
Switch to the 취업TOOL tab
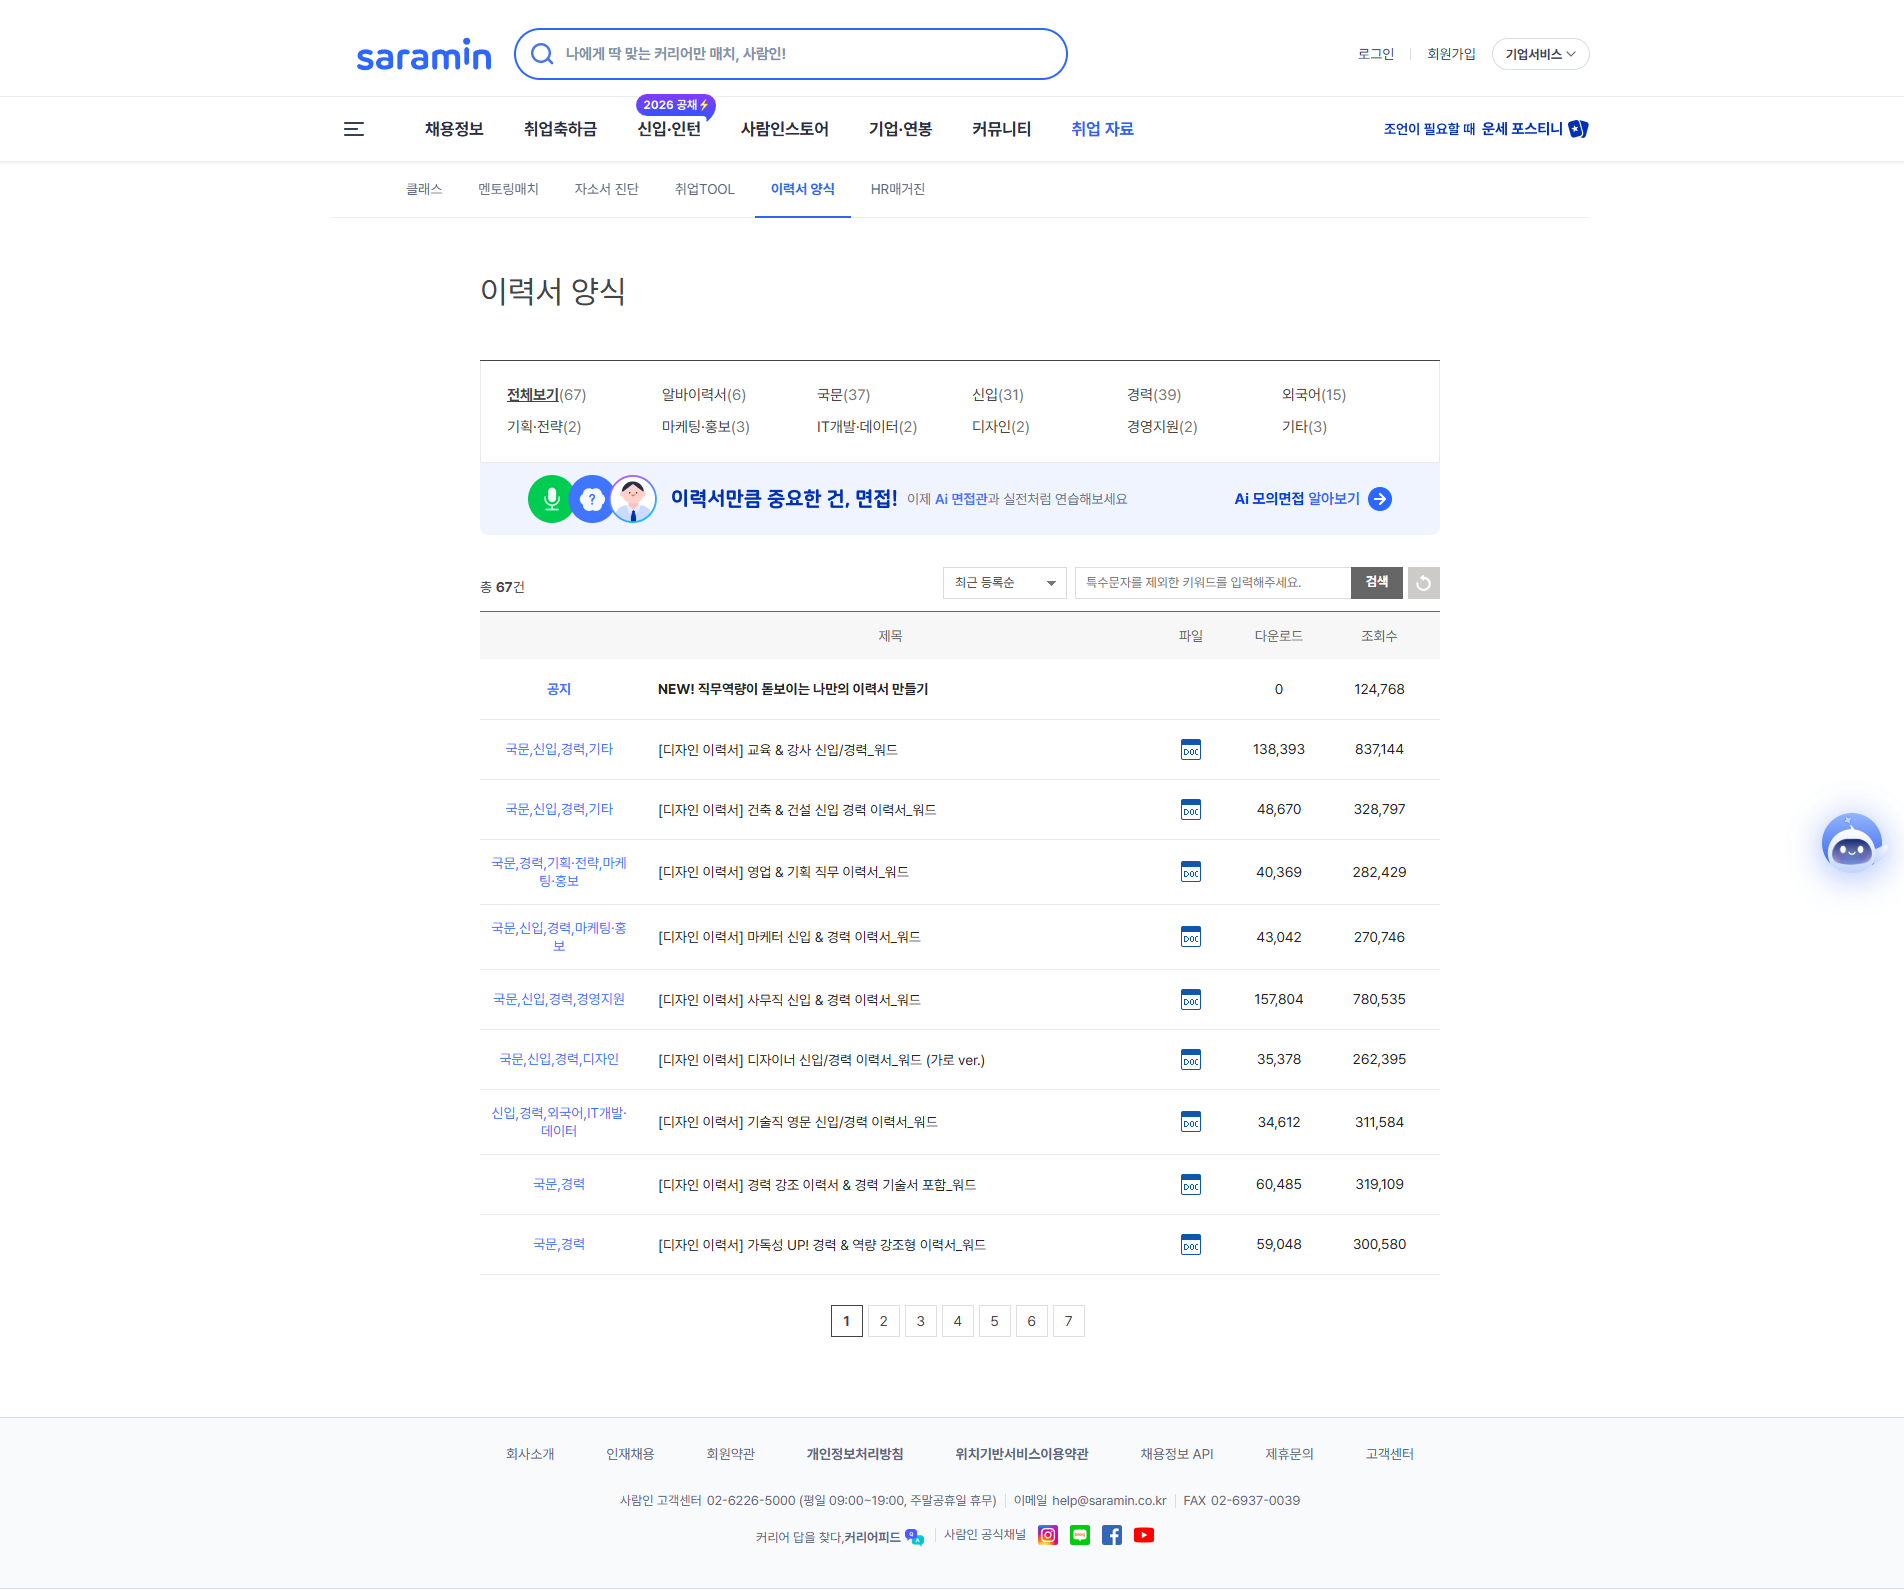704,189
